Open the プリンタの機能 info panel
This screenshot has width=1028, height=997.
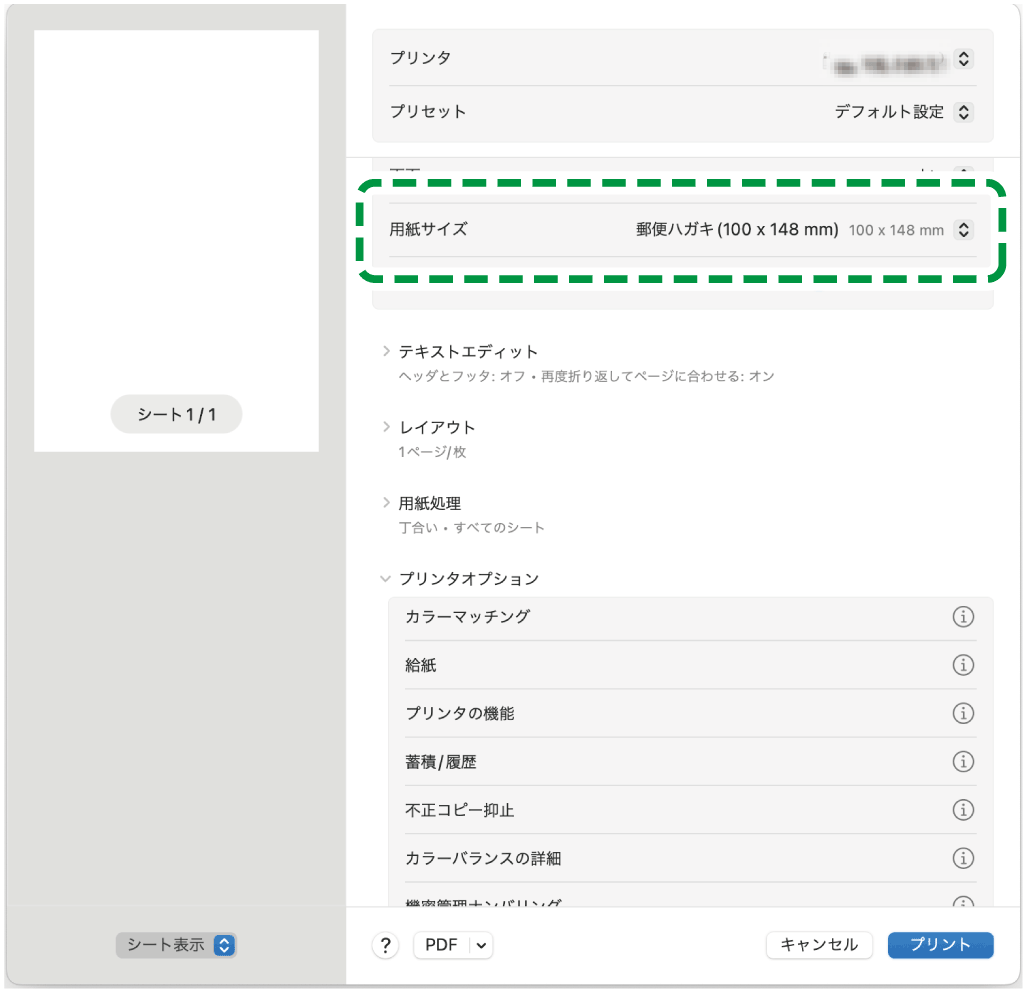click(963, 713)
